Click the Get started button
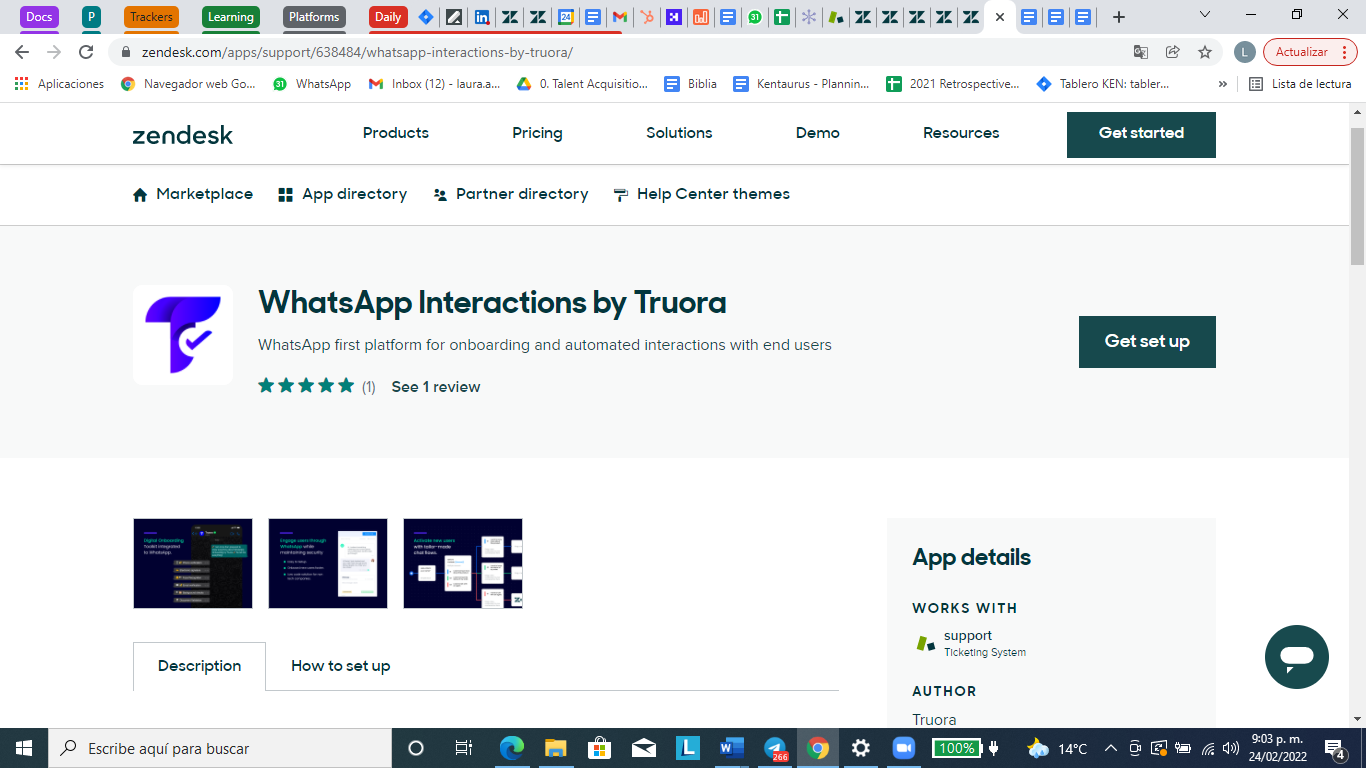1366x768 pixels. click(x=1141, y=135)
